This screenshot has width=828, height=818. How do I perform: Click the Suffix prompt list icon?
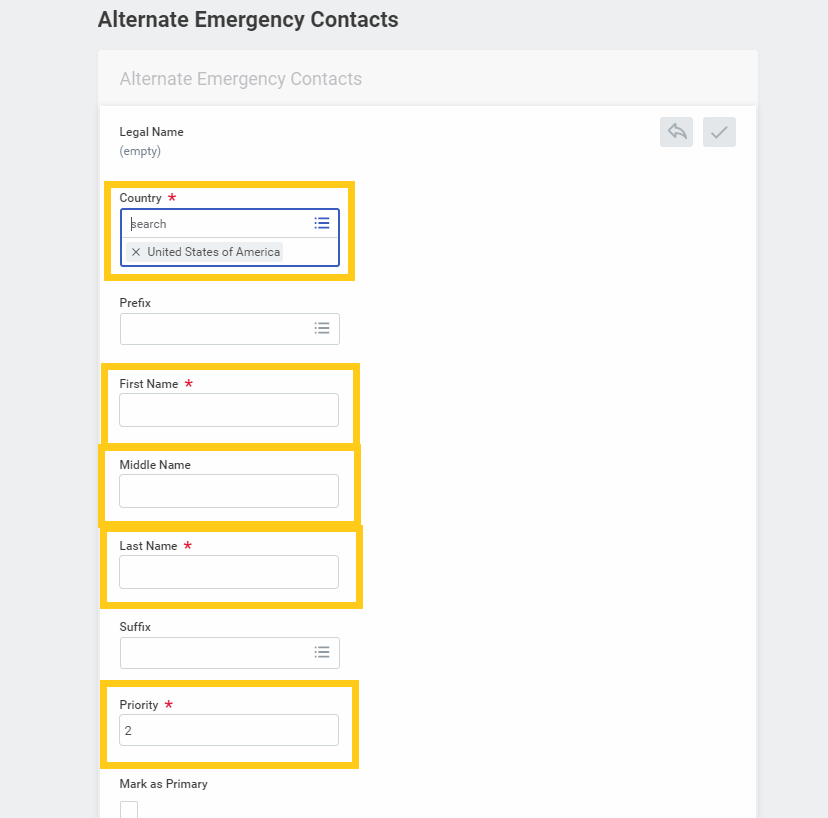click(x=321, y=651)
